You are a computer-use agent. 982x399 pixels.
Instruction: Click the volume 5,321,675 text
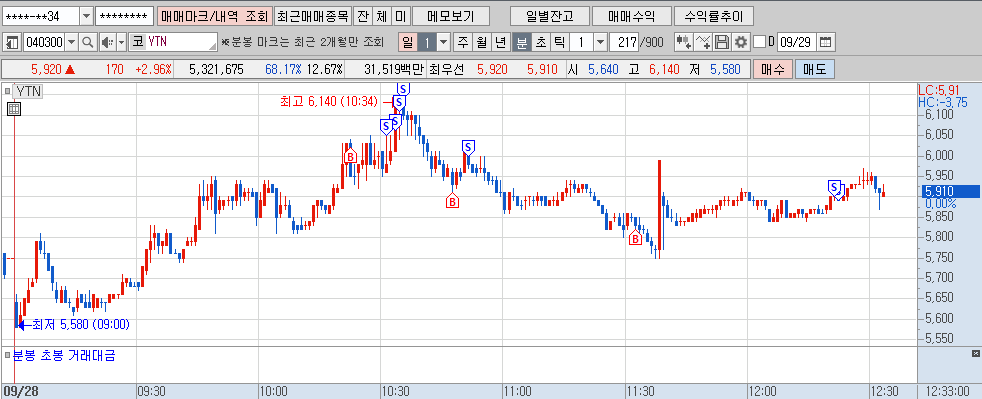click(x=216, y=69)
